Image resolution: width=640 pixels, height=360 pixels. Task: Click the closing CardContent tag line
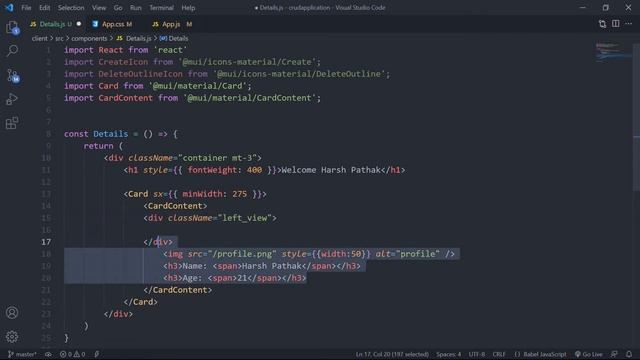click(x=178, y=290)
